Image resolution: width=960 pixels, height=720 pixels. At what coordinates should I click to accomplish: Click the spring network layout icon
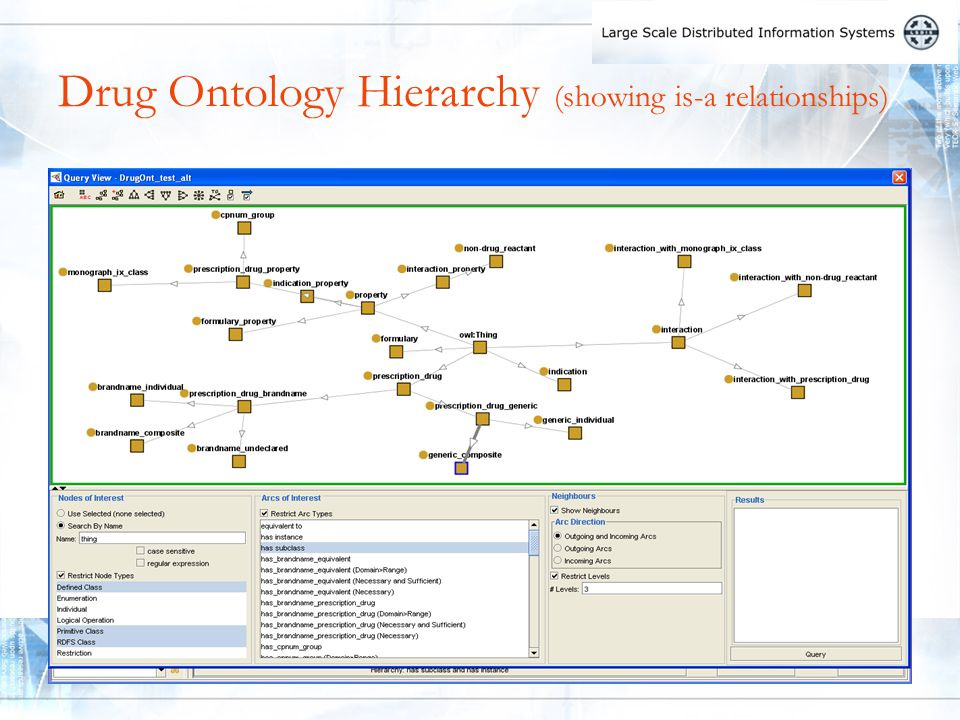tap(214, 195)
